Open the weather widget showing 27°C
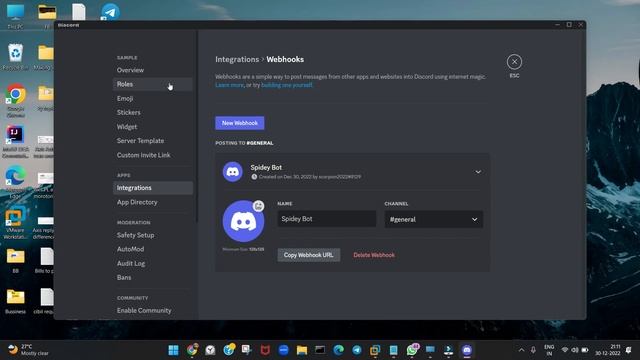This screenshot has height=360, width=640. (28, 350)
